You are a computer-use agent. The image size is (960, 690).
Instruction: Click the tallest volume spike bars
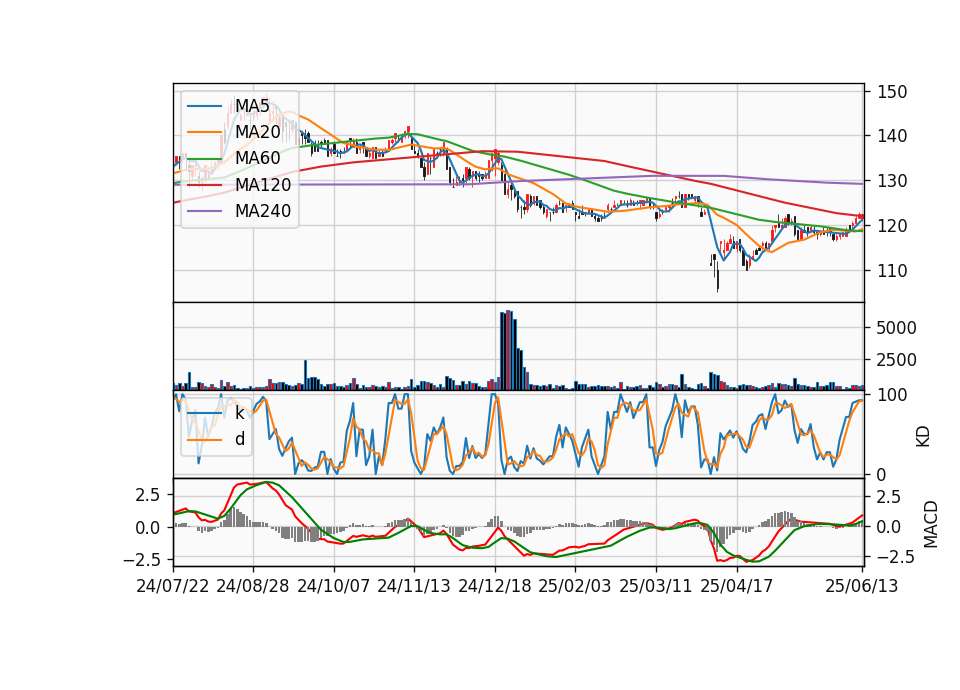[x=508, y=350]
